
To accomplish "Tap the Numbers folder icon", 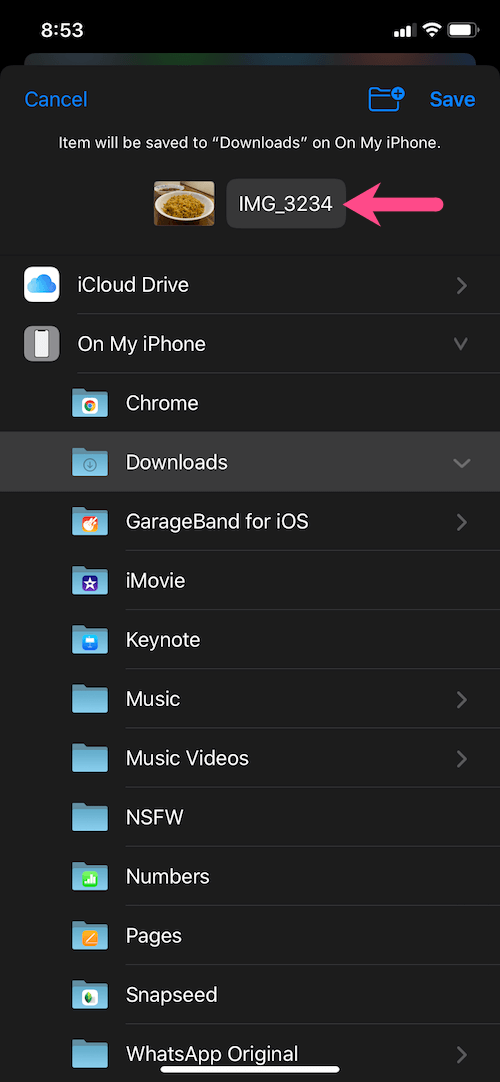I will (90, 877).
